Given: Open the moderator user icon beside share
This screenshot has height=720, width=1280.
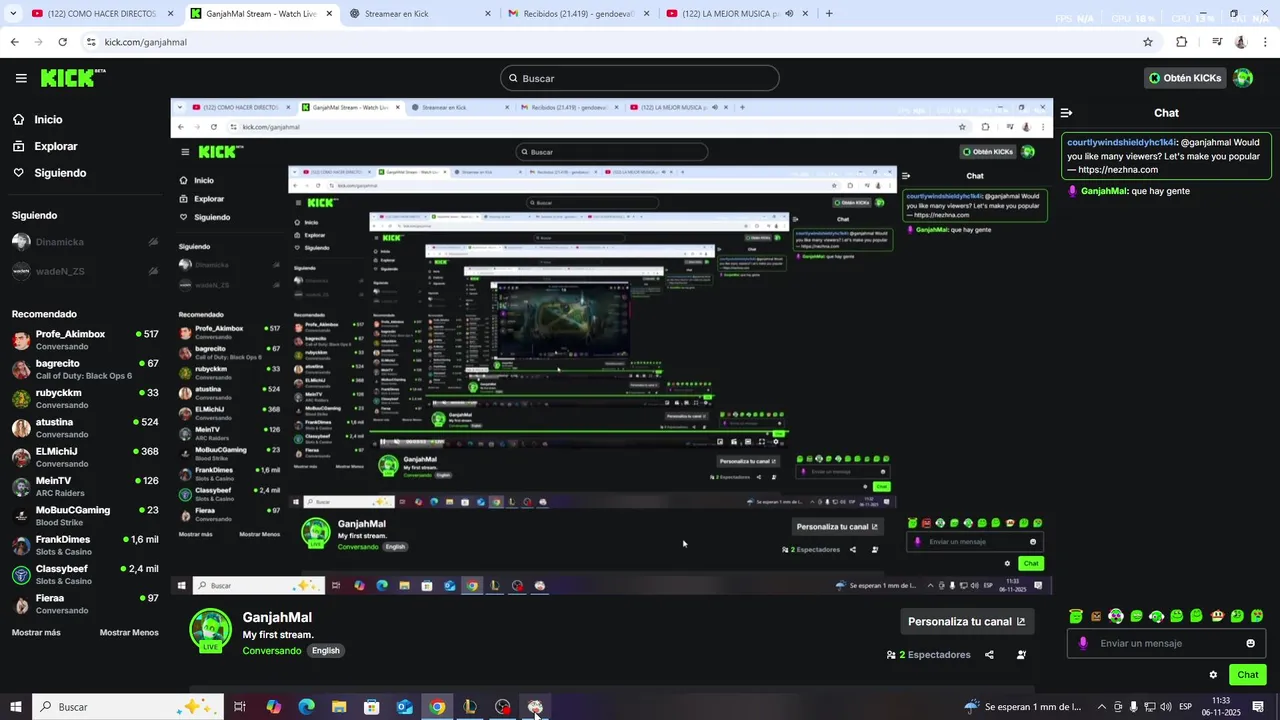Looking at the screenshot, I should tap(1021, 655).
